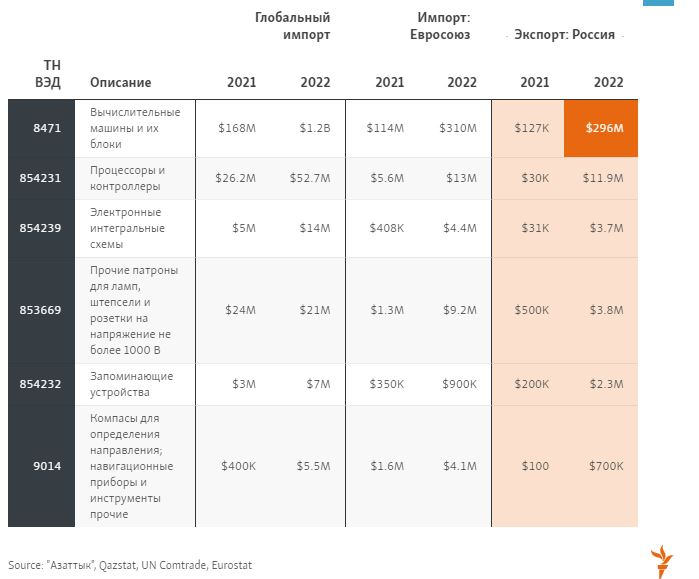Click the source line mentioning UN Comtrade
The height and width of the screenshot is (579, 699).
(x=130, y=565)
